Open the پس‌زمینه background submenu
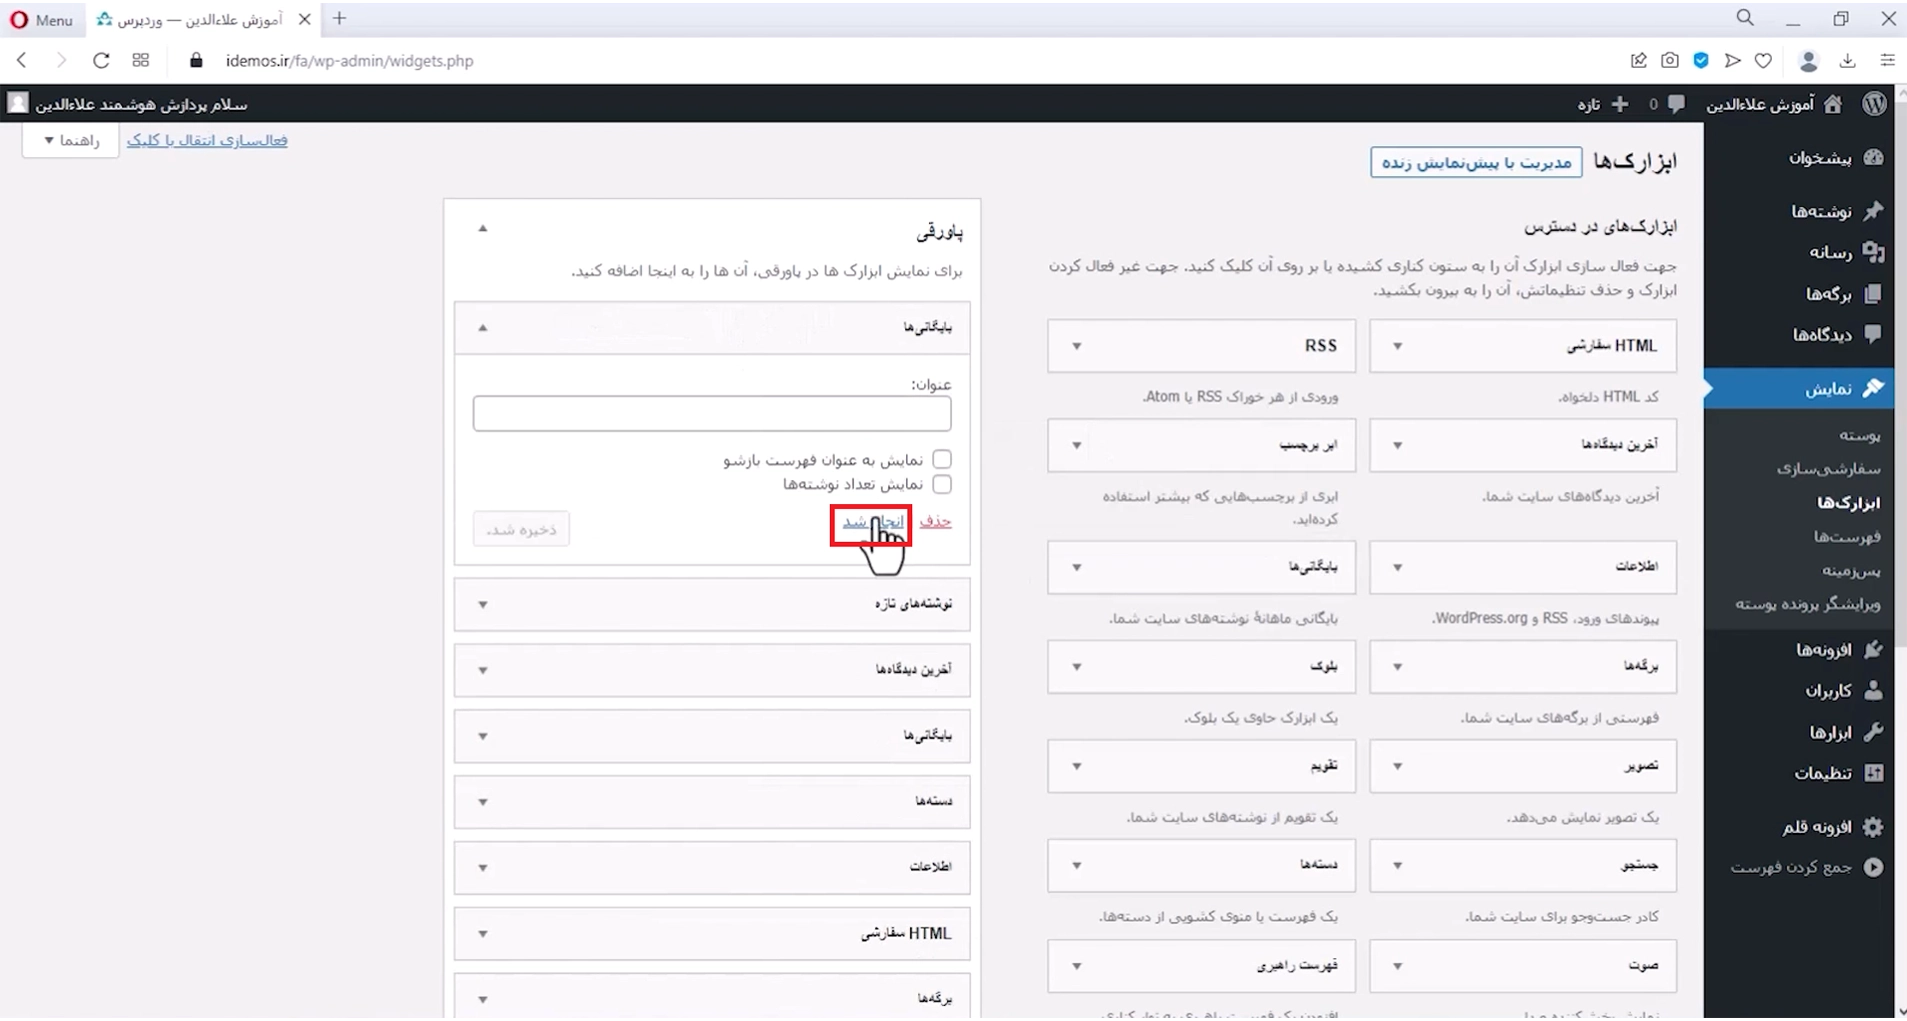The height and width of the screenshot is (1021, 1907). [x=1851, y=570]
